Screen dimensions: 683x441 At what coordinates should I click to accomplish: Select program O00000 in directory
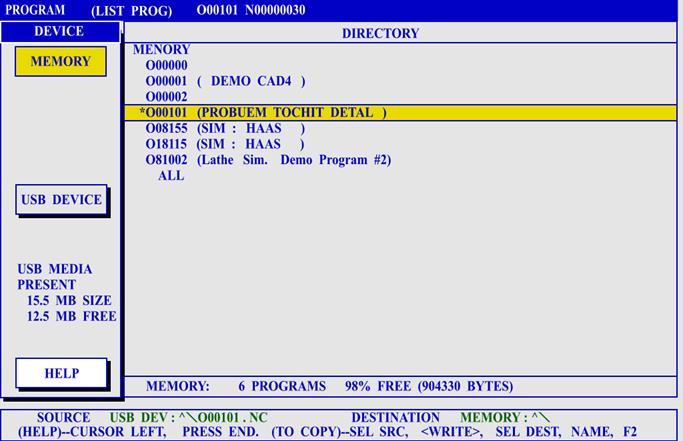tap(166, 65)
